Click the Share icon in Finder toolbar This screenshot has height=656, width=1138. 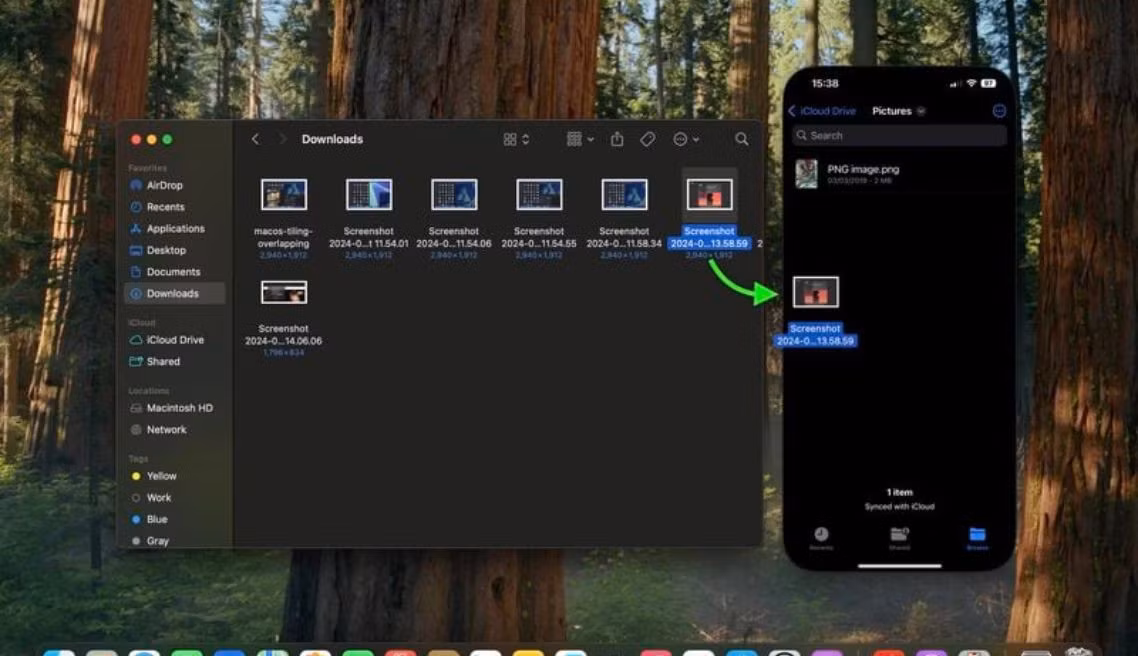617,139
